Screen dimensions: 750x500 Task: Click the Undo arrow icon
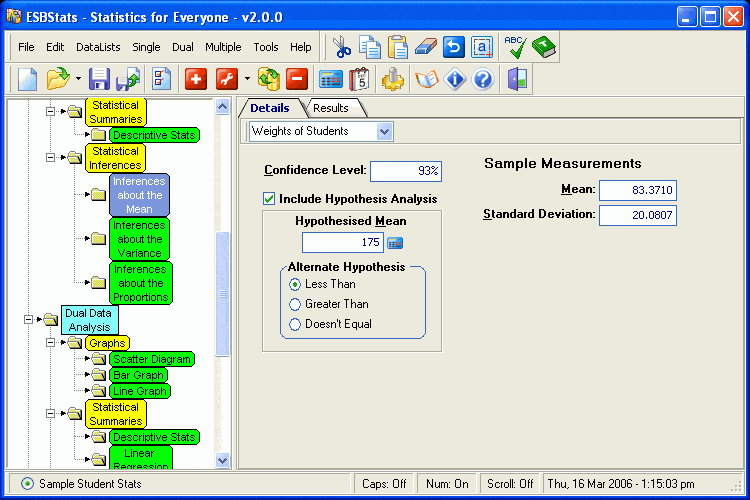(454, 47)
